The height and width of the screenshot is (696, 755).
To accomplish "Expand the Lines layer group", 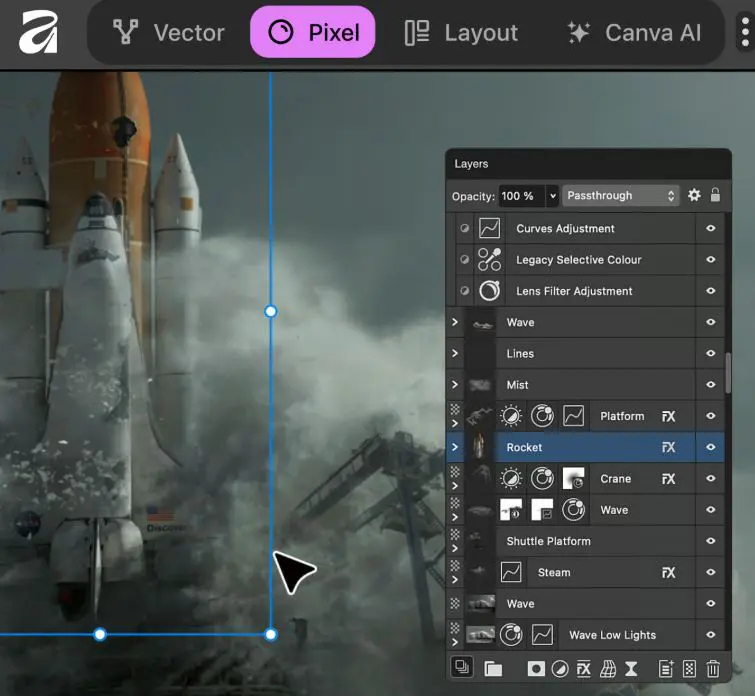I will pyautogui.click(x=455, y=354).
